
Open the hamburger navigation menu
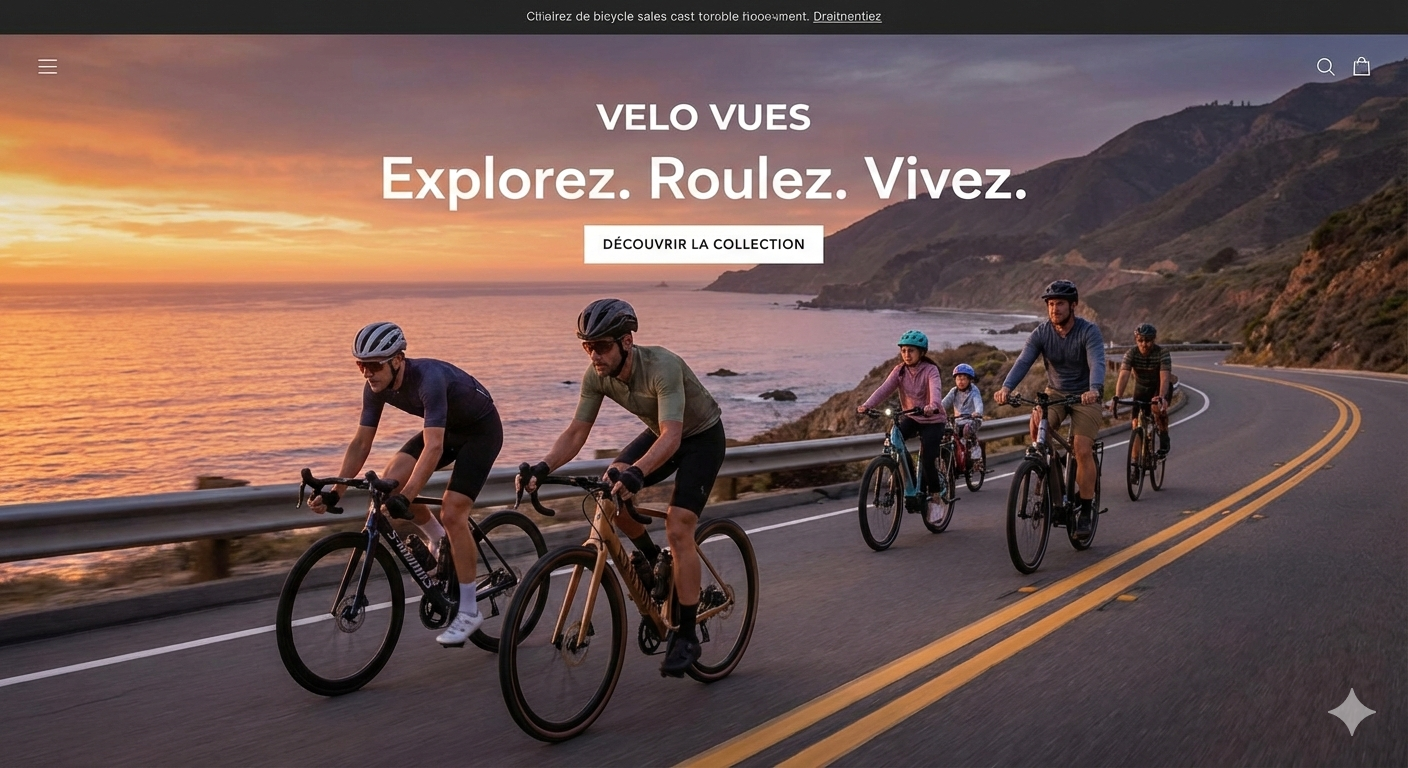[48, 66]
